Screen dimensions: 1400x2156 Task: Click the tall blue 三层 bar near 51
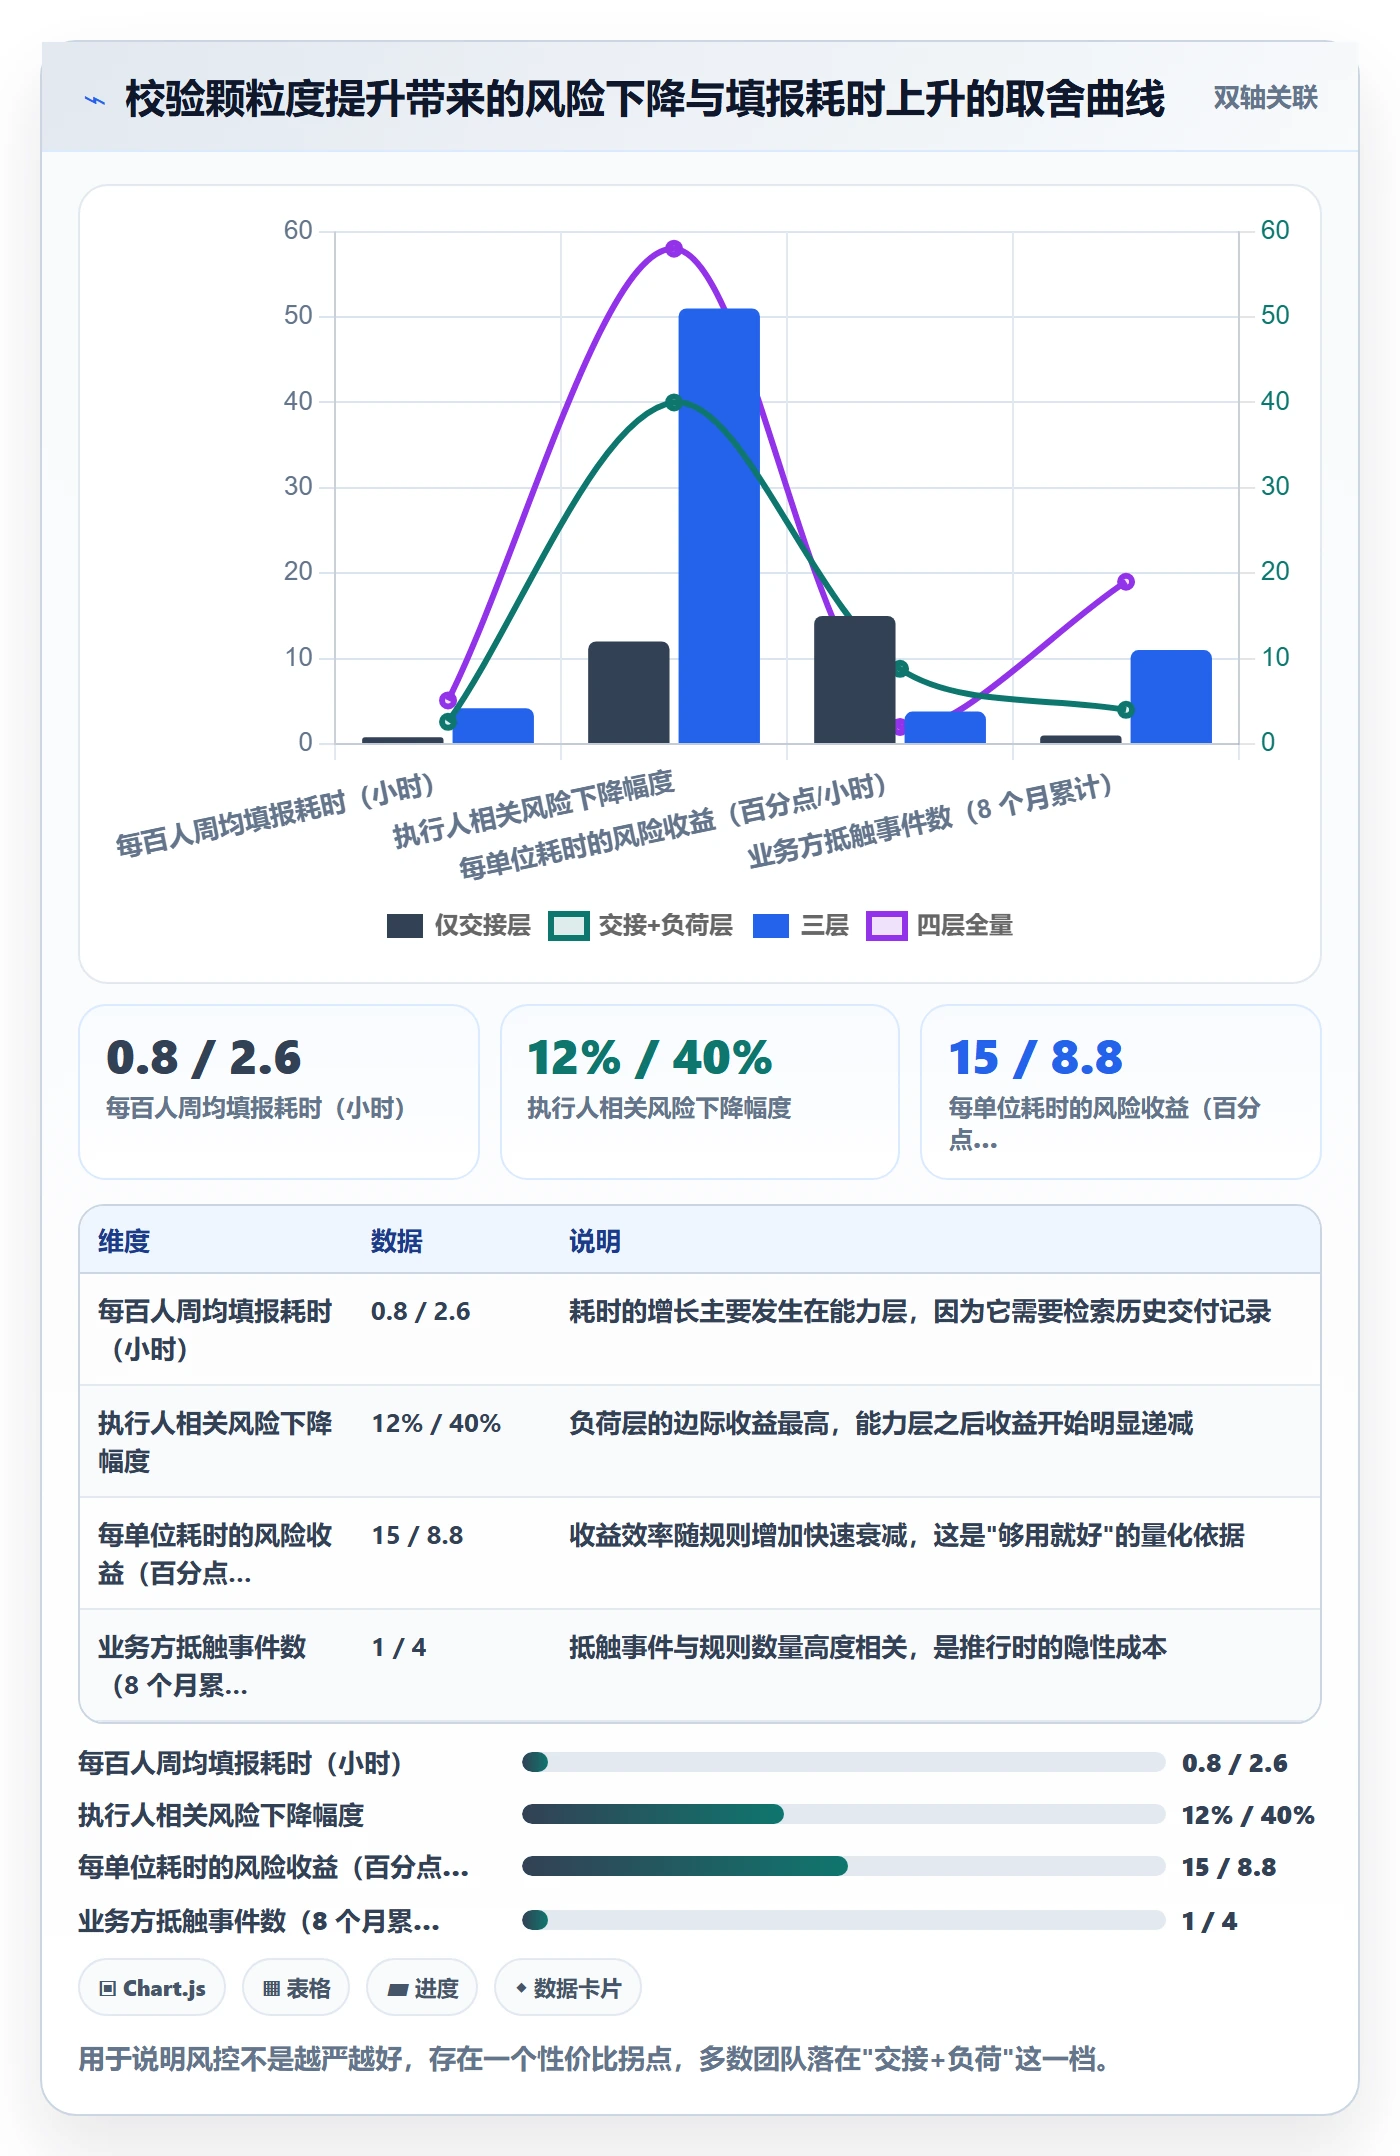pyautogui.click(x=719, y=526)
